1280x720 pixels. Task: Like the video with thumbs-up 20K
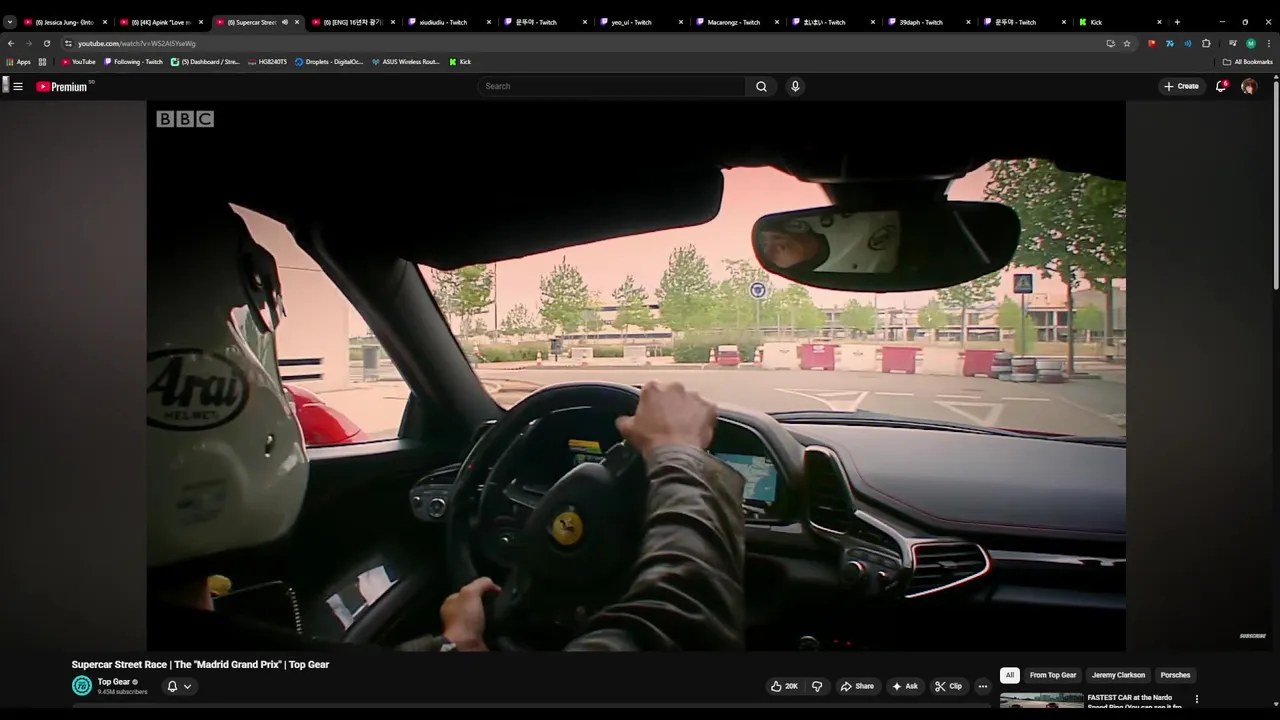784,686
